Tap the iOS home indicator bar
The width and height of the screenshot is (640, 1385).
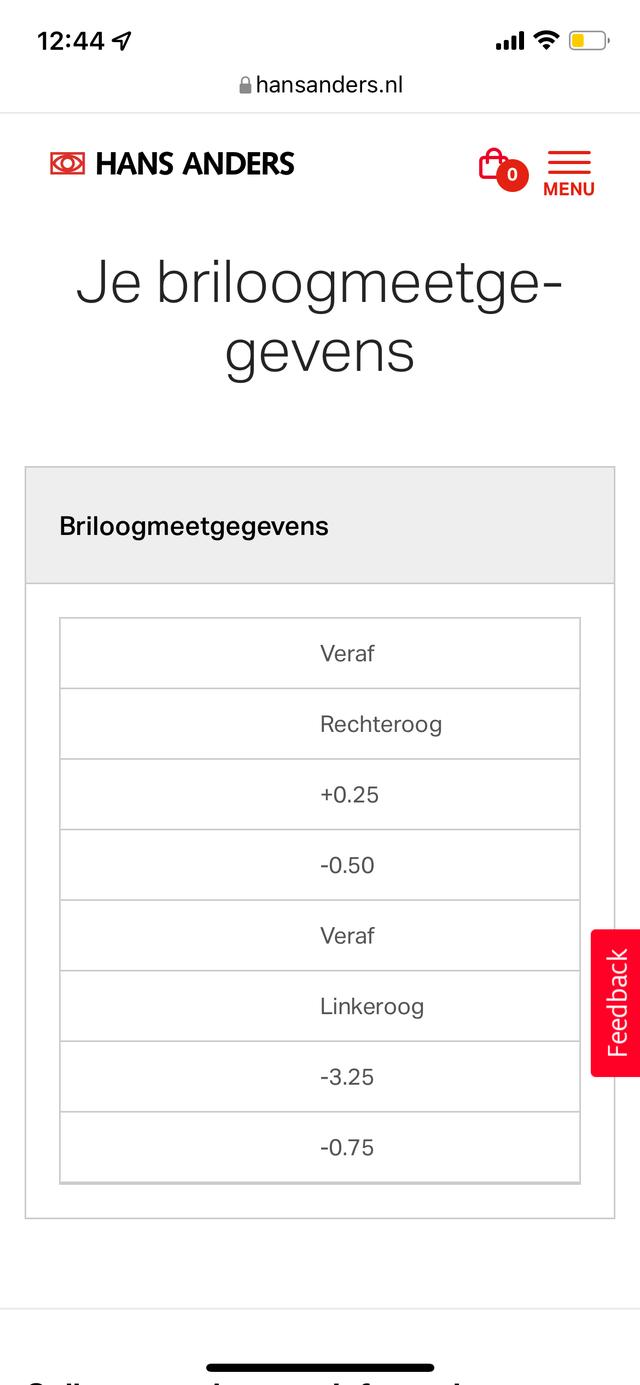[x=320, y=1367]
